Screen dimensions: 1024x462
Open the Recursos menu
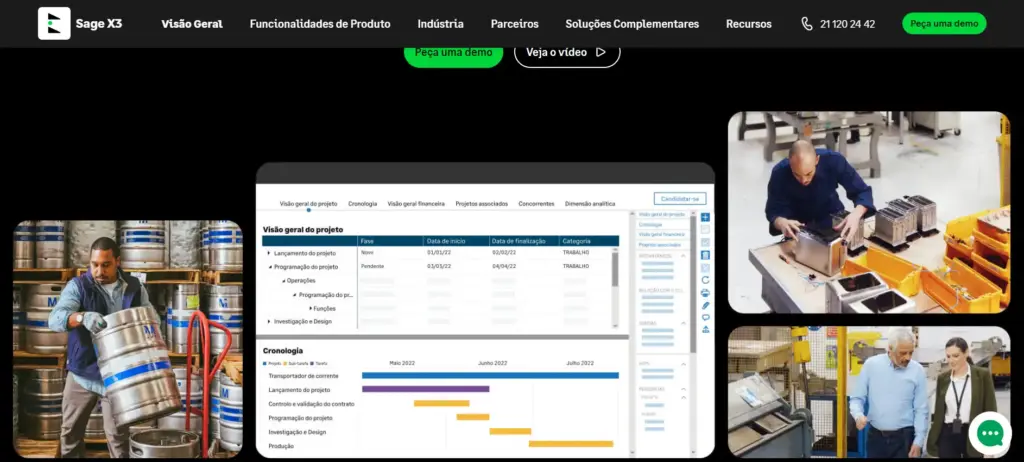click(x=748, y=24)
